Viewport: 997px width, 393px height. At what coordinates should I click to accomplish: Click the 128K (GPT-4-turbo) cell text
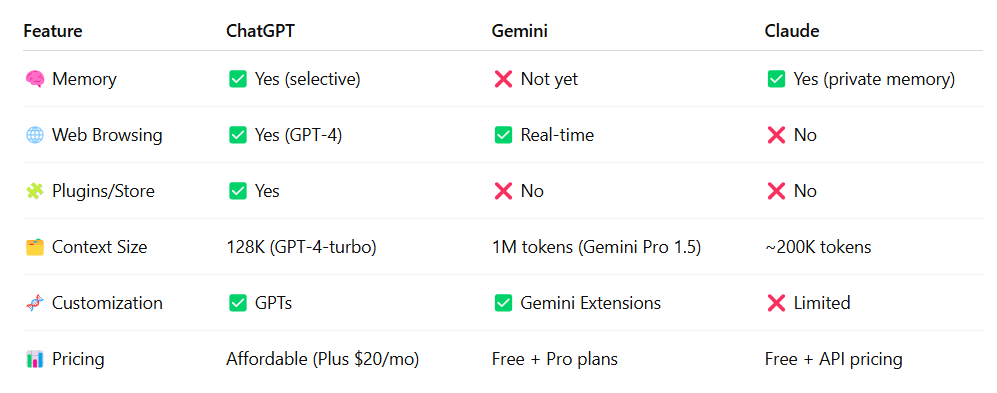click(x=301, y=247)
